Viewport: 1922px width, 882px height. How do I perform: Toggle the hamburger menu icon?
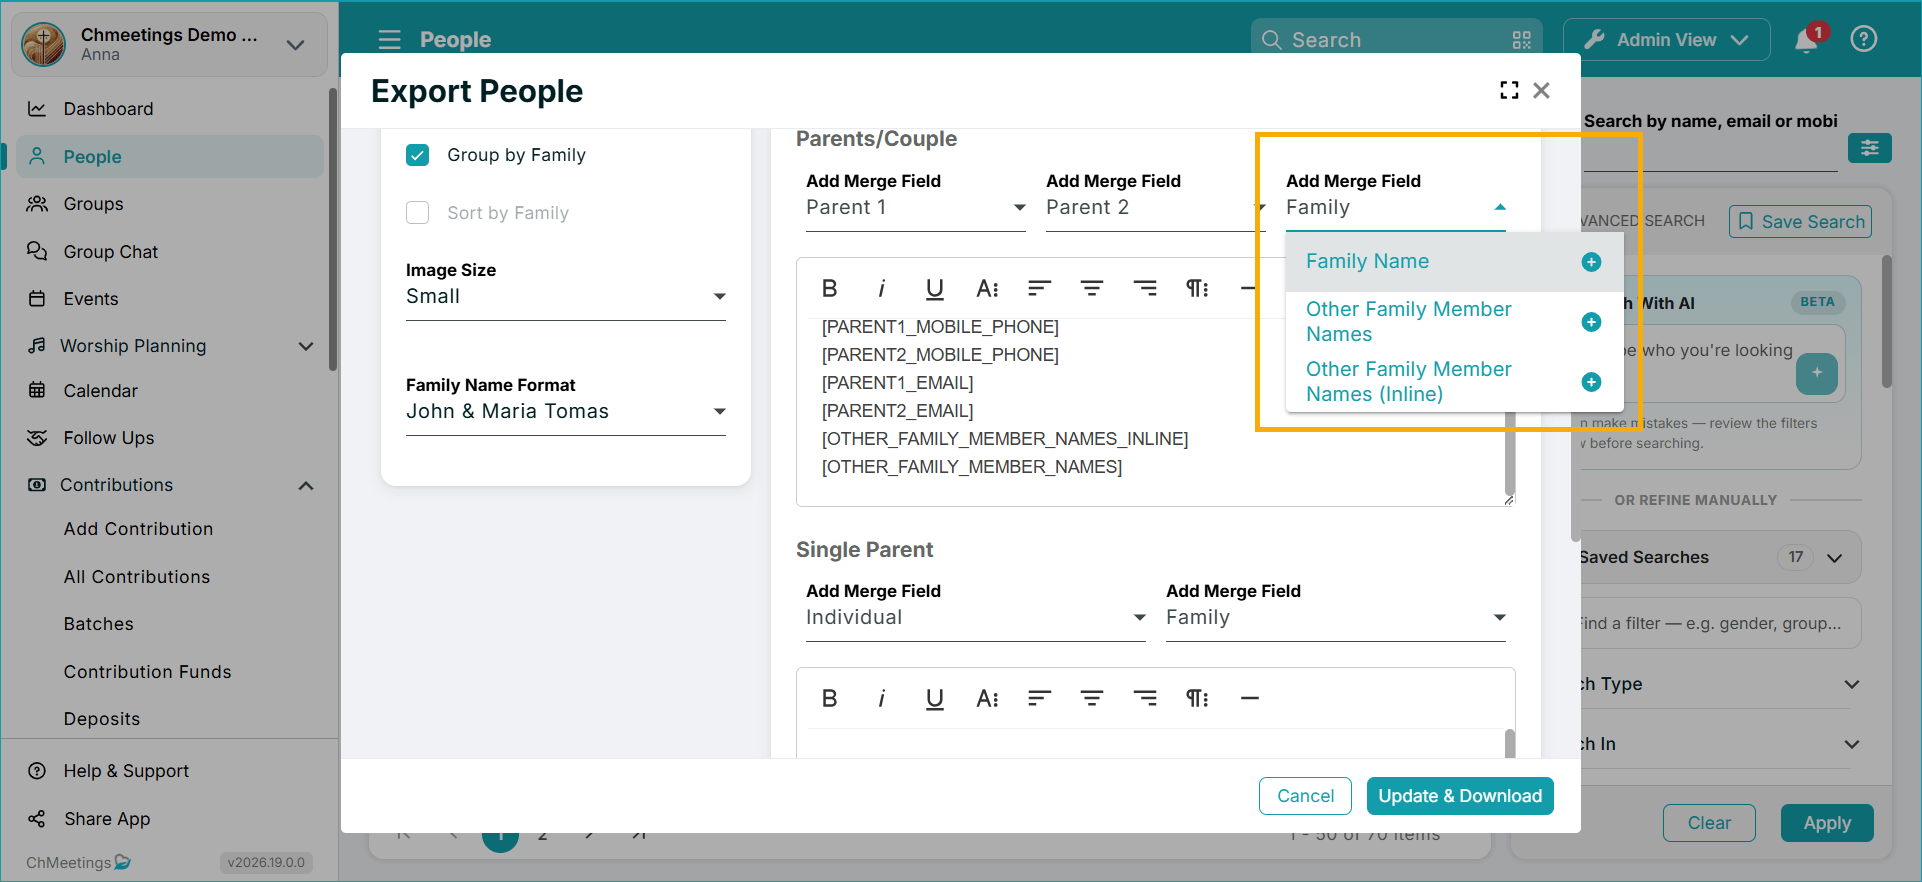click(389, 40)
